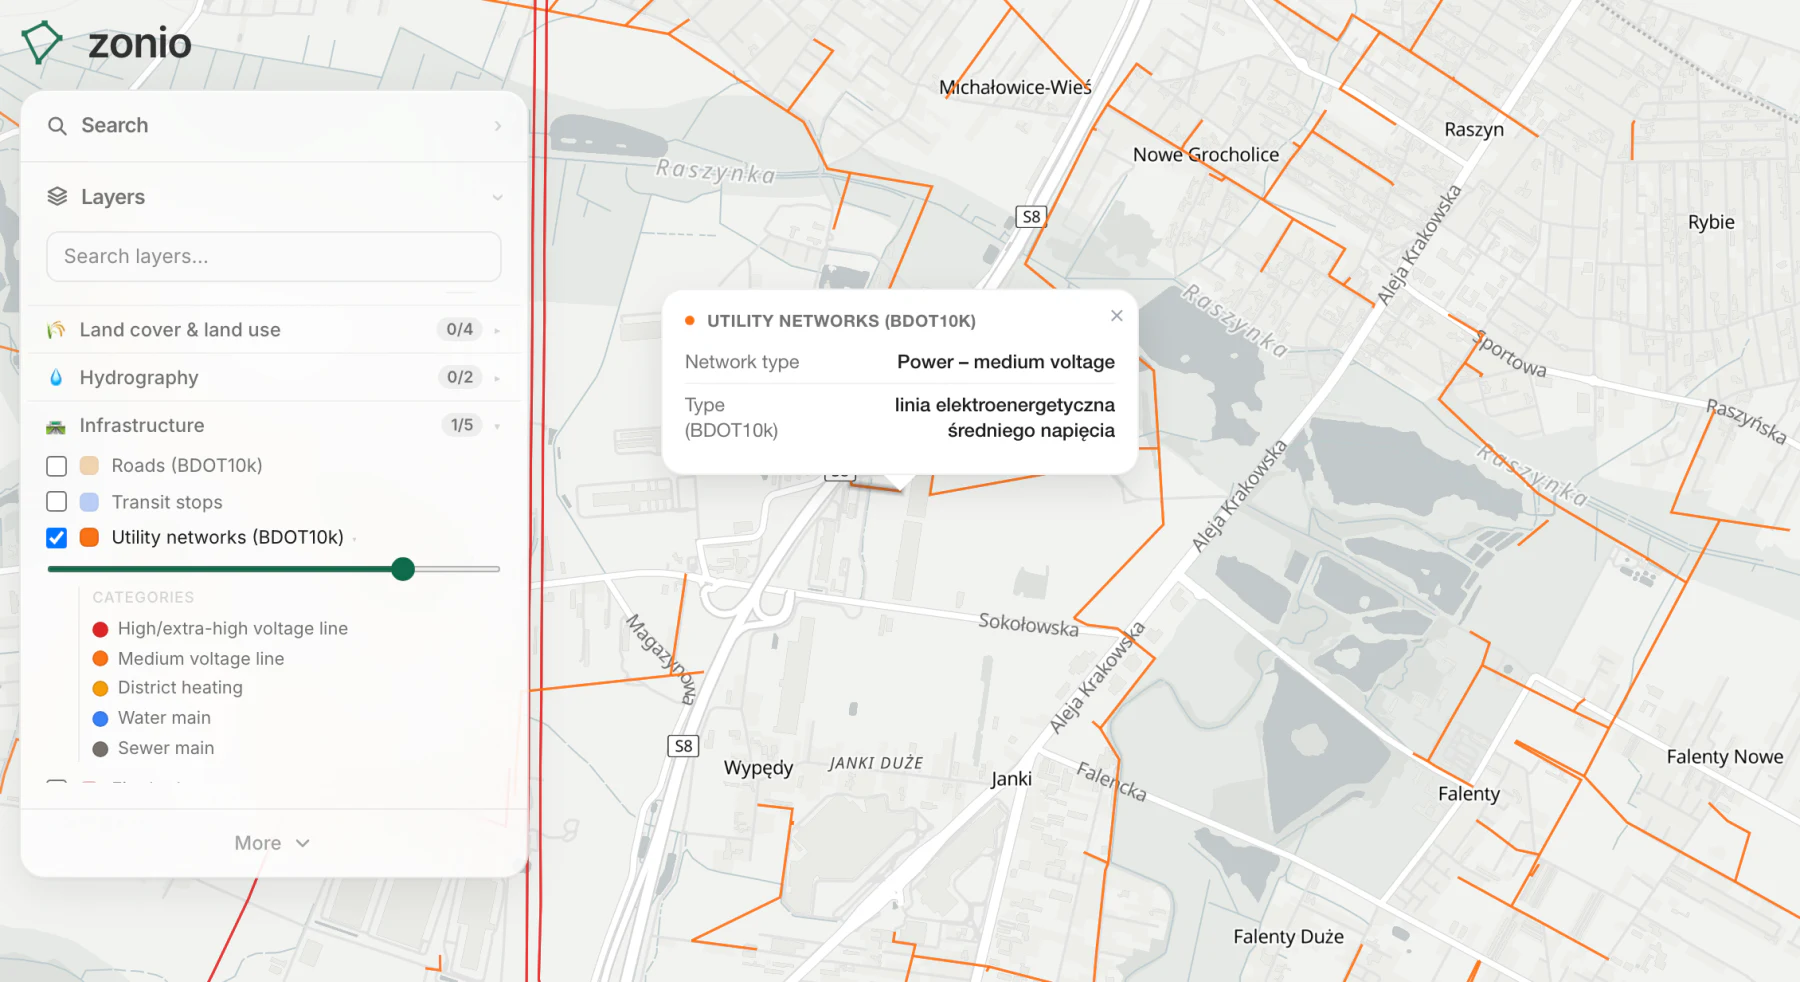Click the Infrastructure road icon

click(x=56, y=426)
